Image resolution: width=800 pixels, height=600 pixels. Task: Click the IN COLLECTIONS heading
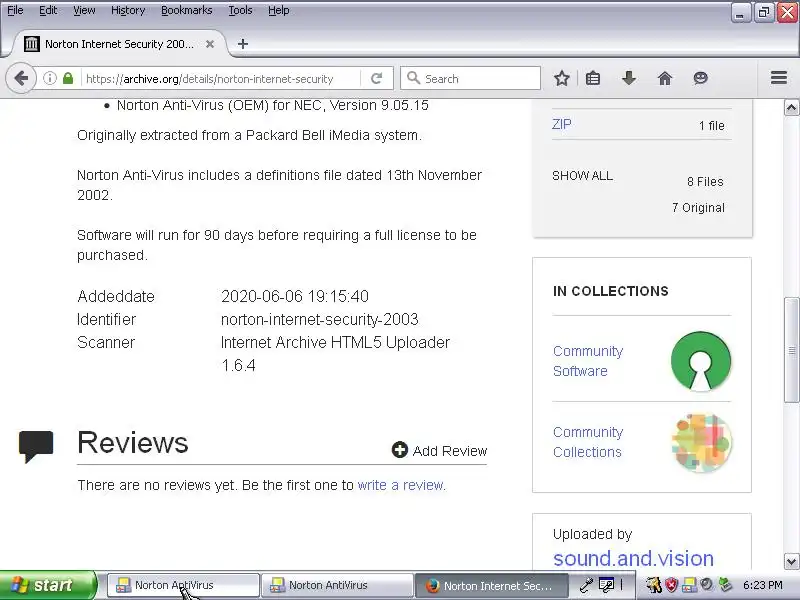[x=611, y=291]
